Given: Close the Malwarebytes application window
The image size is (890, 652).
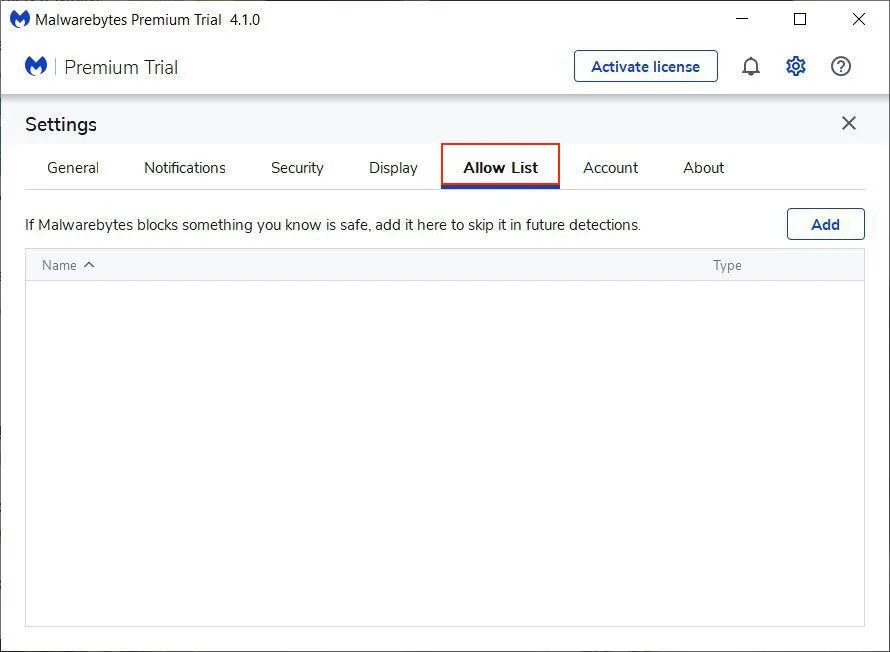Looking at the screenshot, I should (x=858, y=20).
